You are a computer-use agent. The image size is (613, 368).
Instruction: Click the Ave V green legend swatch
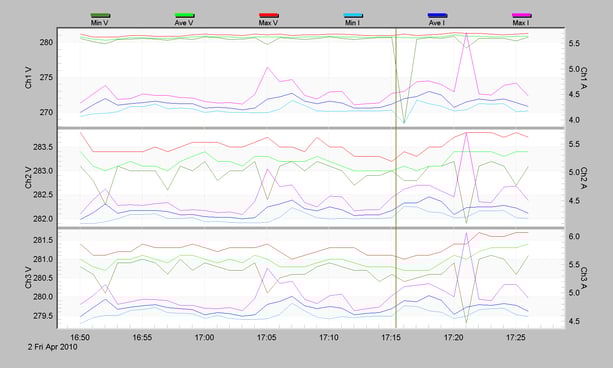pos(184,15)
